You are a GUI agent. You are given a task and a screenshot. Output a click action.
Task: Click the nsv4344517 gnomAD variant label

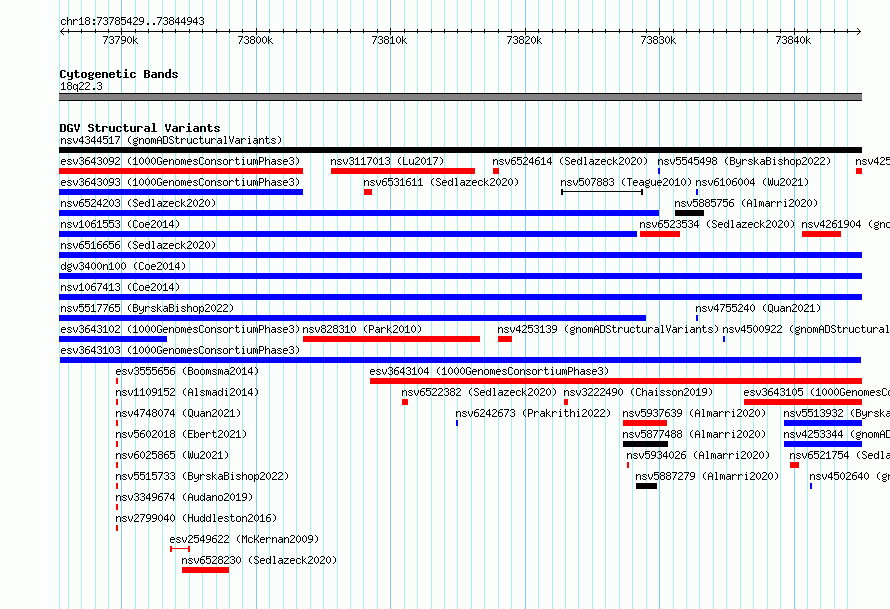171,140
